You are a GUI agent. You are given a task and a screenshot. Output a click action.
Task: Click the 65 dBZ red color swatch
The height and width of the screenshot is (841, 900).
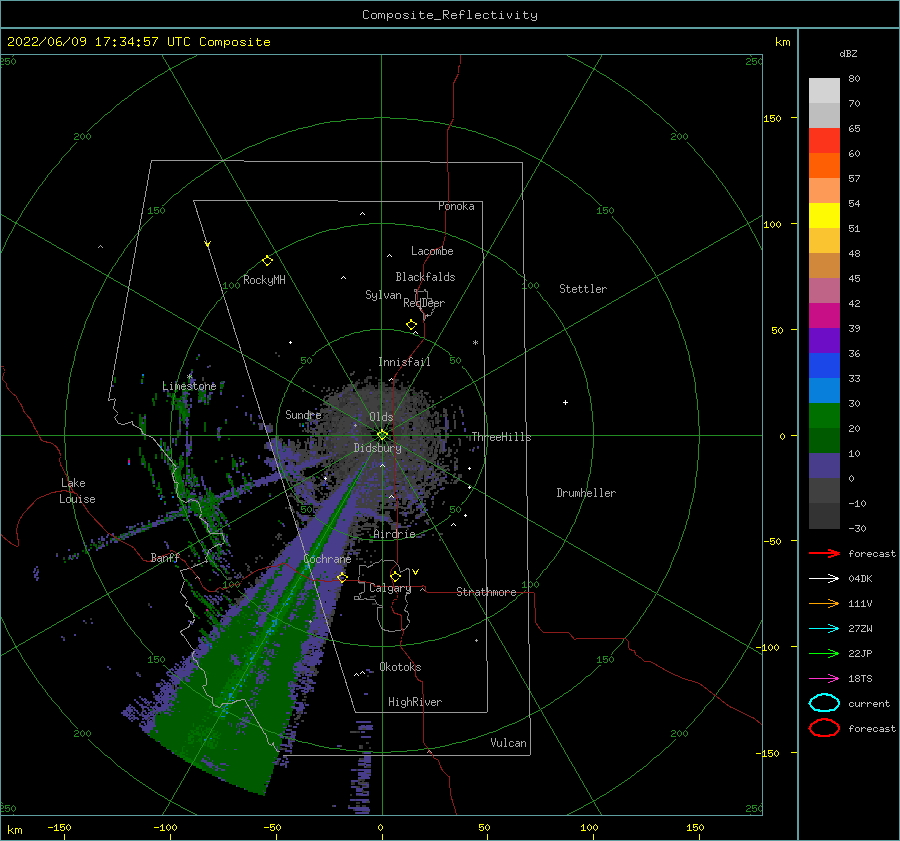pos(824,140)
